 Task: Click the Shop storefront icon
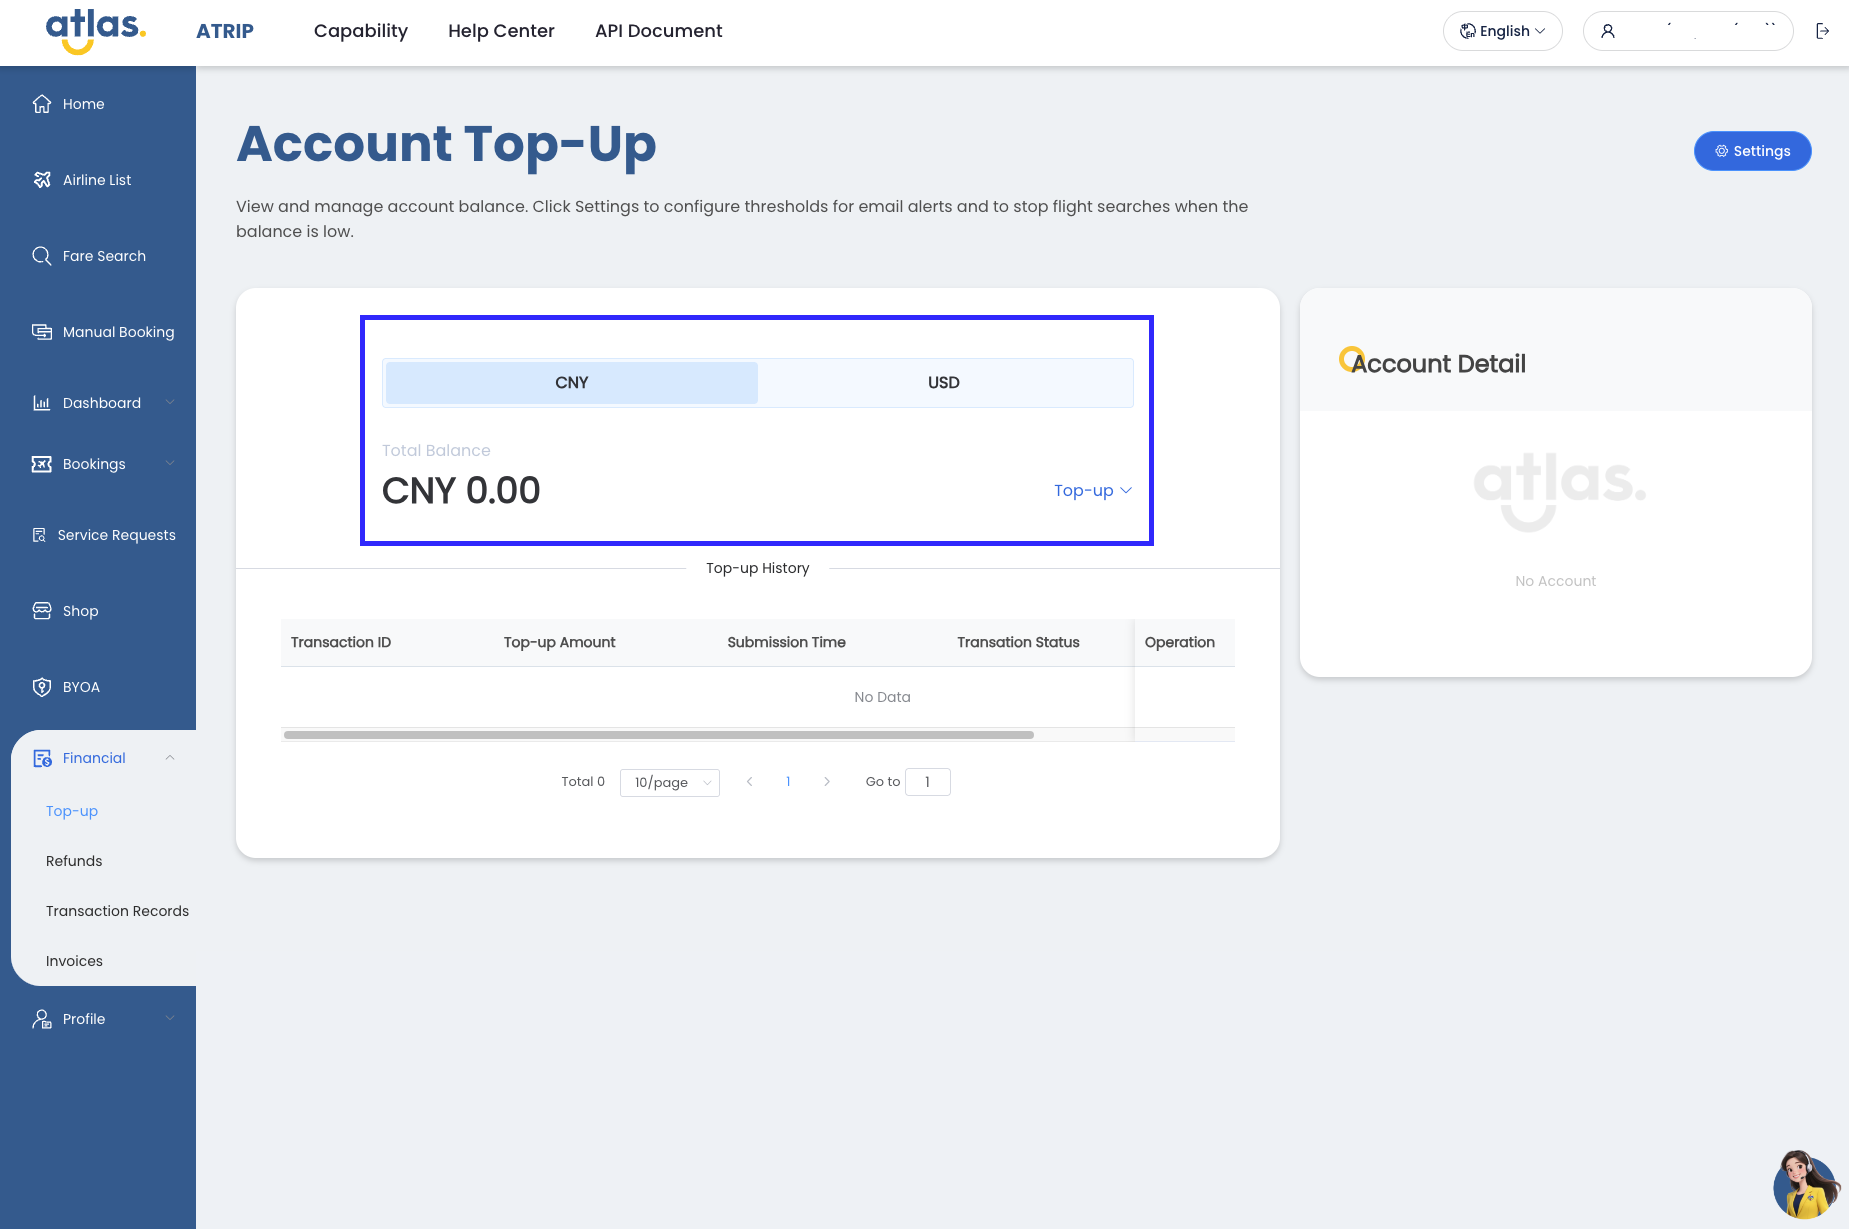tap(42, 611)
